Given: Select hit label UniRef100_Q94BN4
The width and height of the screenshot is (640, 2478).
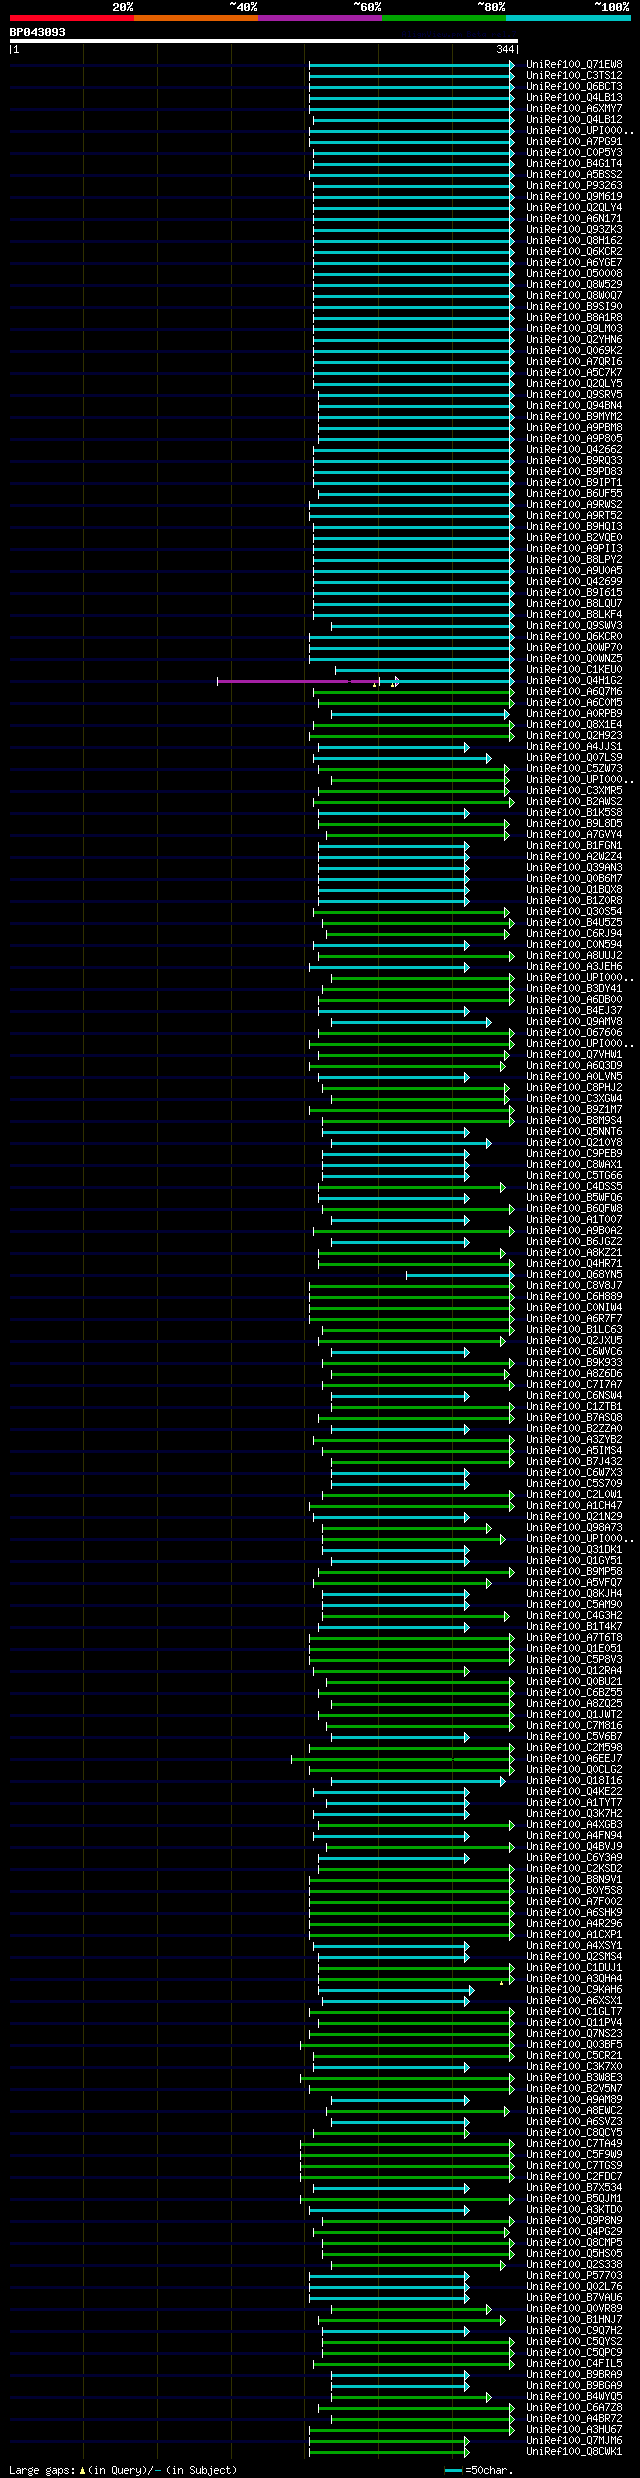Looking at the screenshot, I should pyautogui.click(x=574, y=406).
